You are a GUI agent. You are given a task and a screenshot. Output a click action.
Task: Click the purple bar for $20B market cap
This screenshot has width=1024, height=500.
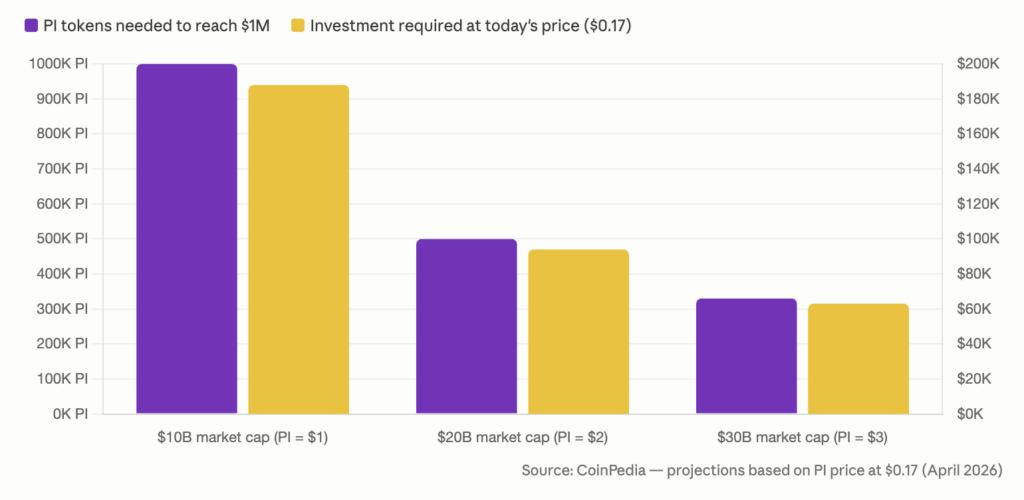point(466,326)
